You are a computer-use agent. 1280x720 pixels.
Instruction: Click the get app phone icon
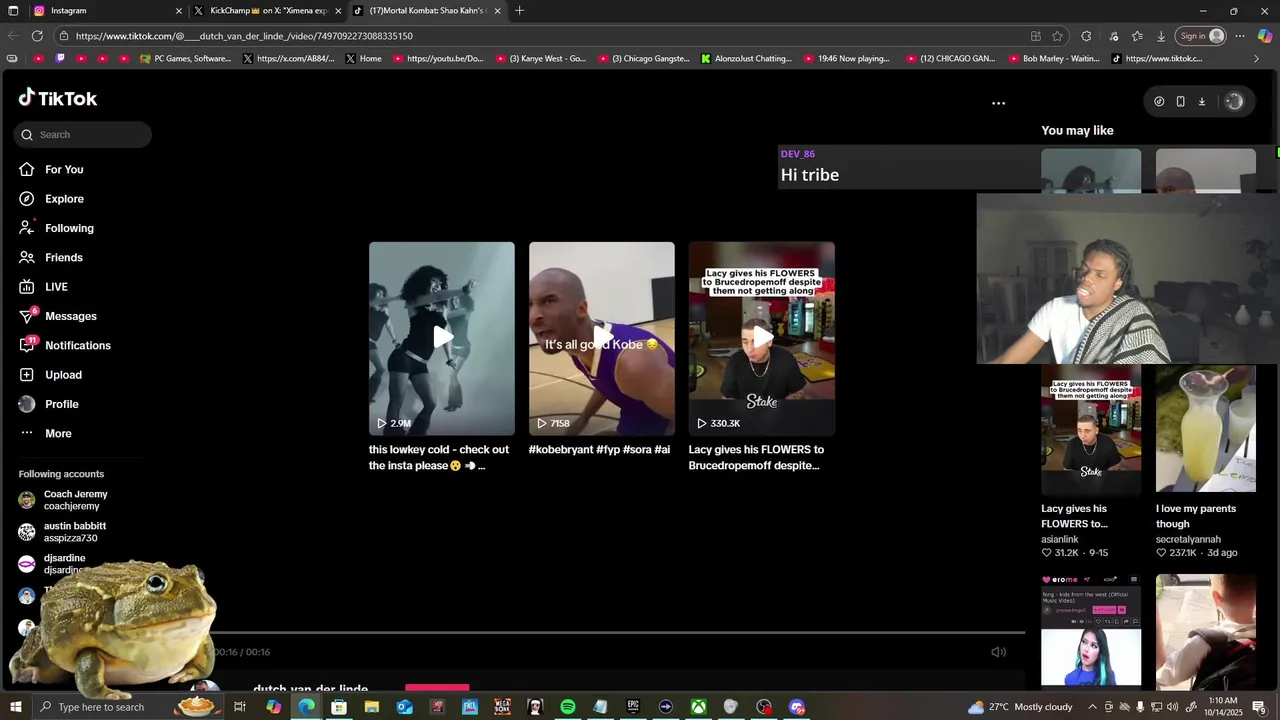[x=1180, y=101]
